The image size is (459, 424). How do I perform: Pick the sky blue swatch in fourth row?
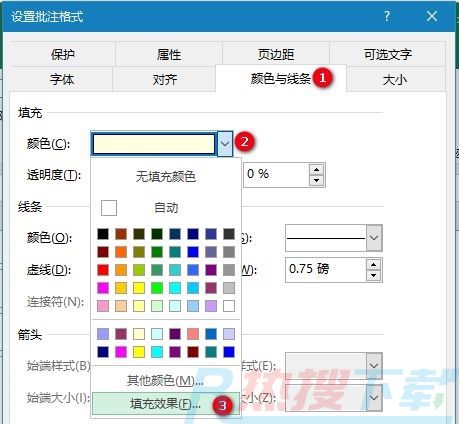193,288
